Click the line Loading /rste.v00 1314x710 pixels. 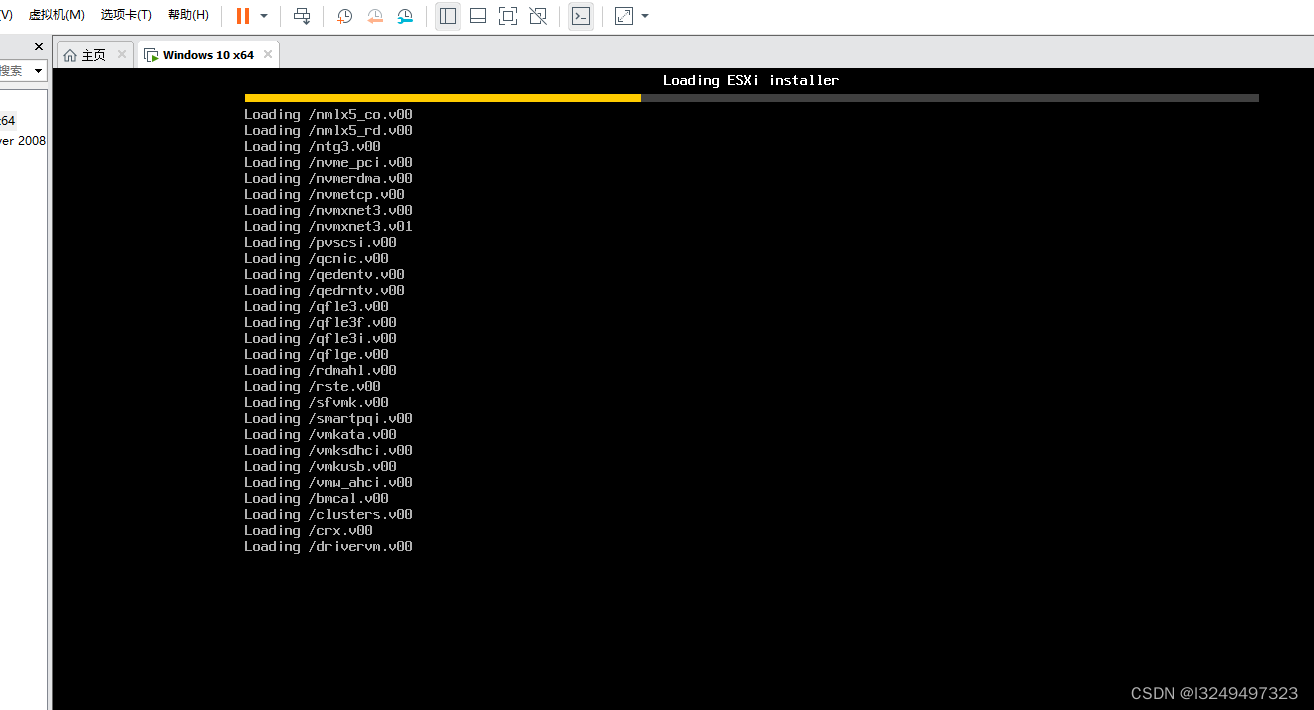pos(312,386)
